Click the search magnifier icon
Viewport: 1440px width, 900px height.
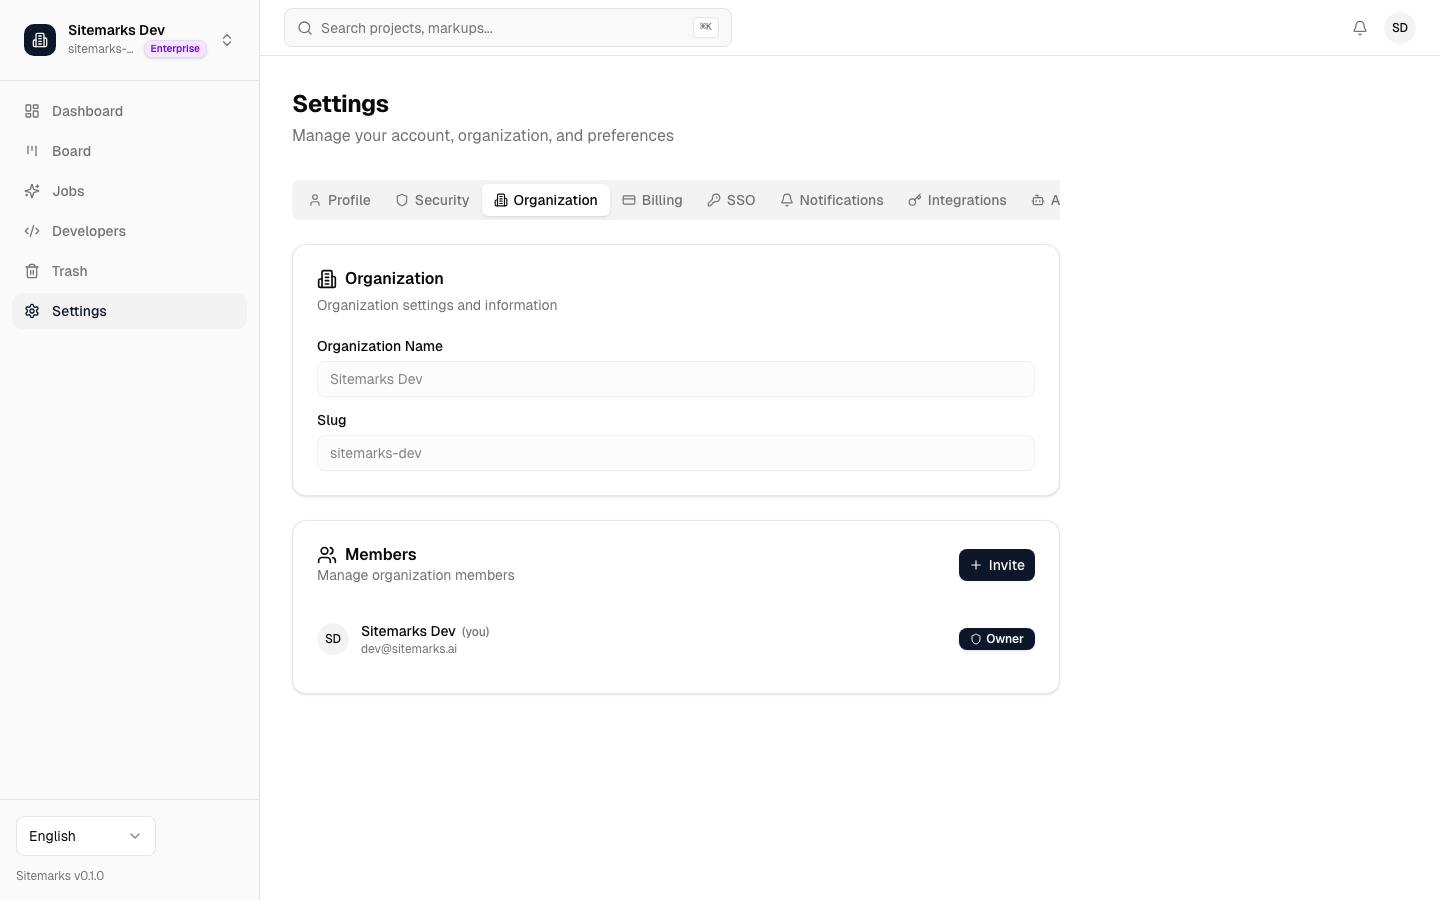[x=305, y=28]
